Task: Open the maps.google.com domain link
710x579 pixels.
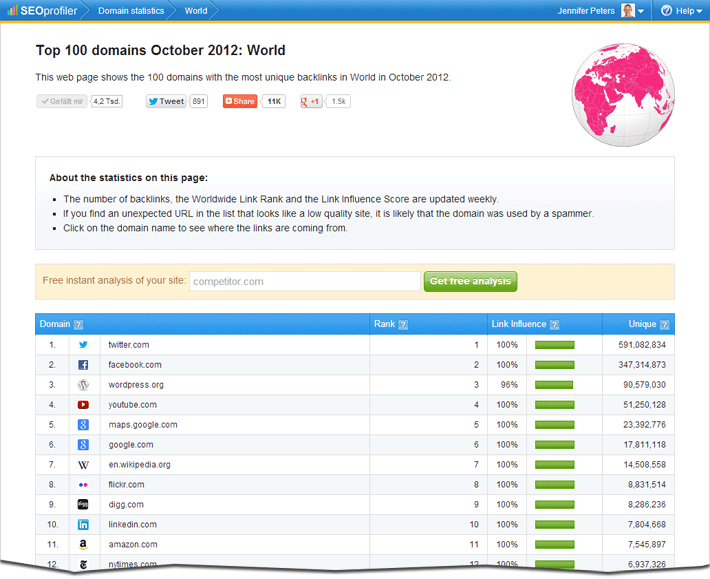Action: pos(143,425)
